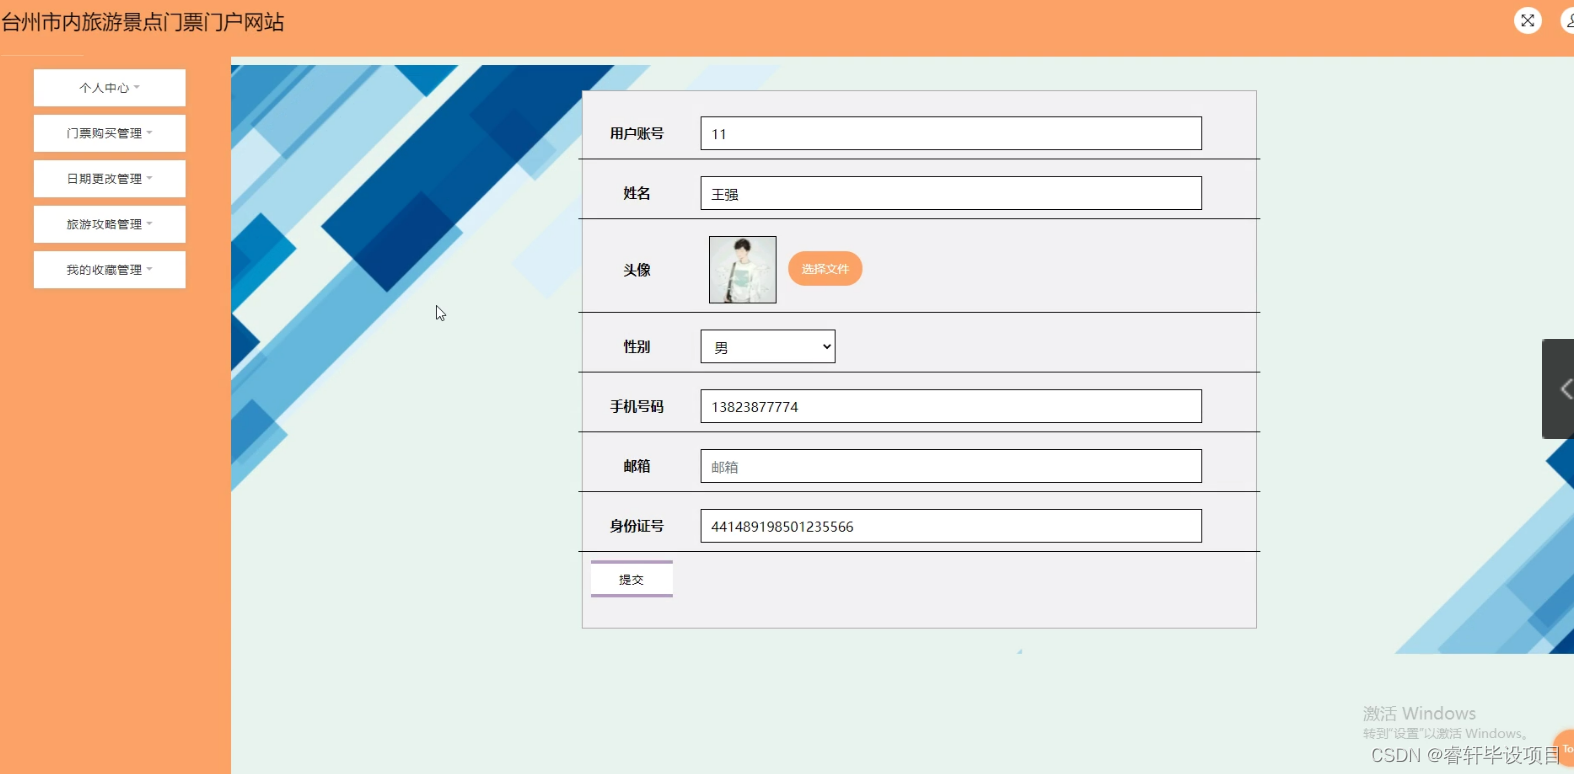The image size is (1574, 774).
Task: Click the 姓名 input field
Action: 951,193
